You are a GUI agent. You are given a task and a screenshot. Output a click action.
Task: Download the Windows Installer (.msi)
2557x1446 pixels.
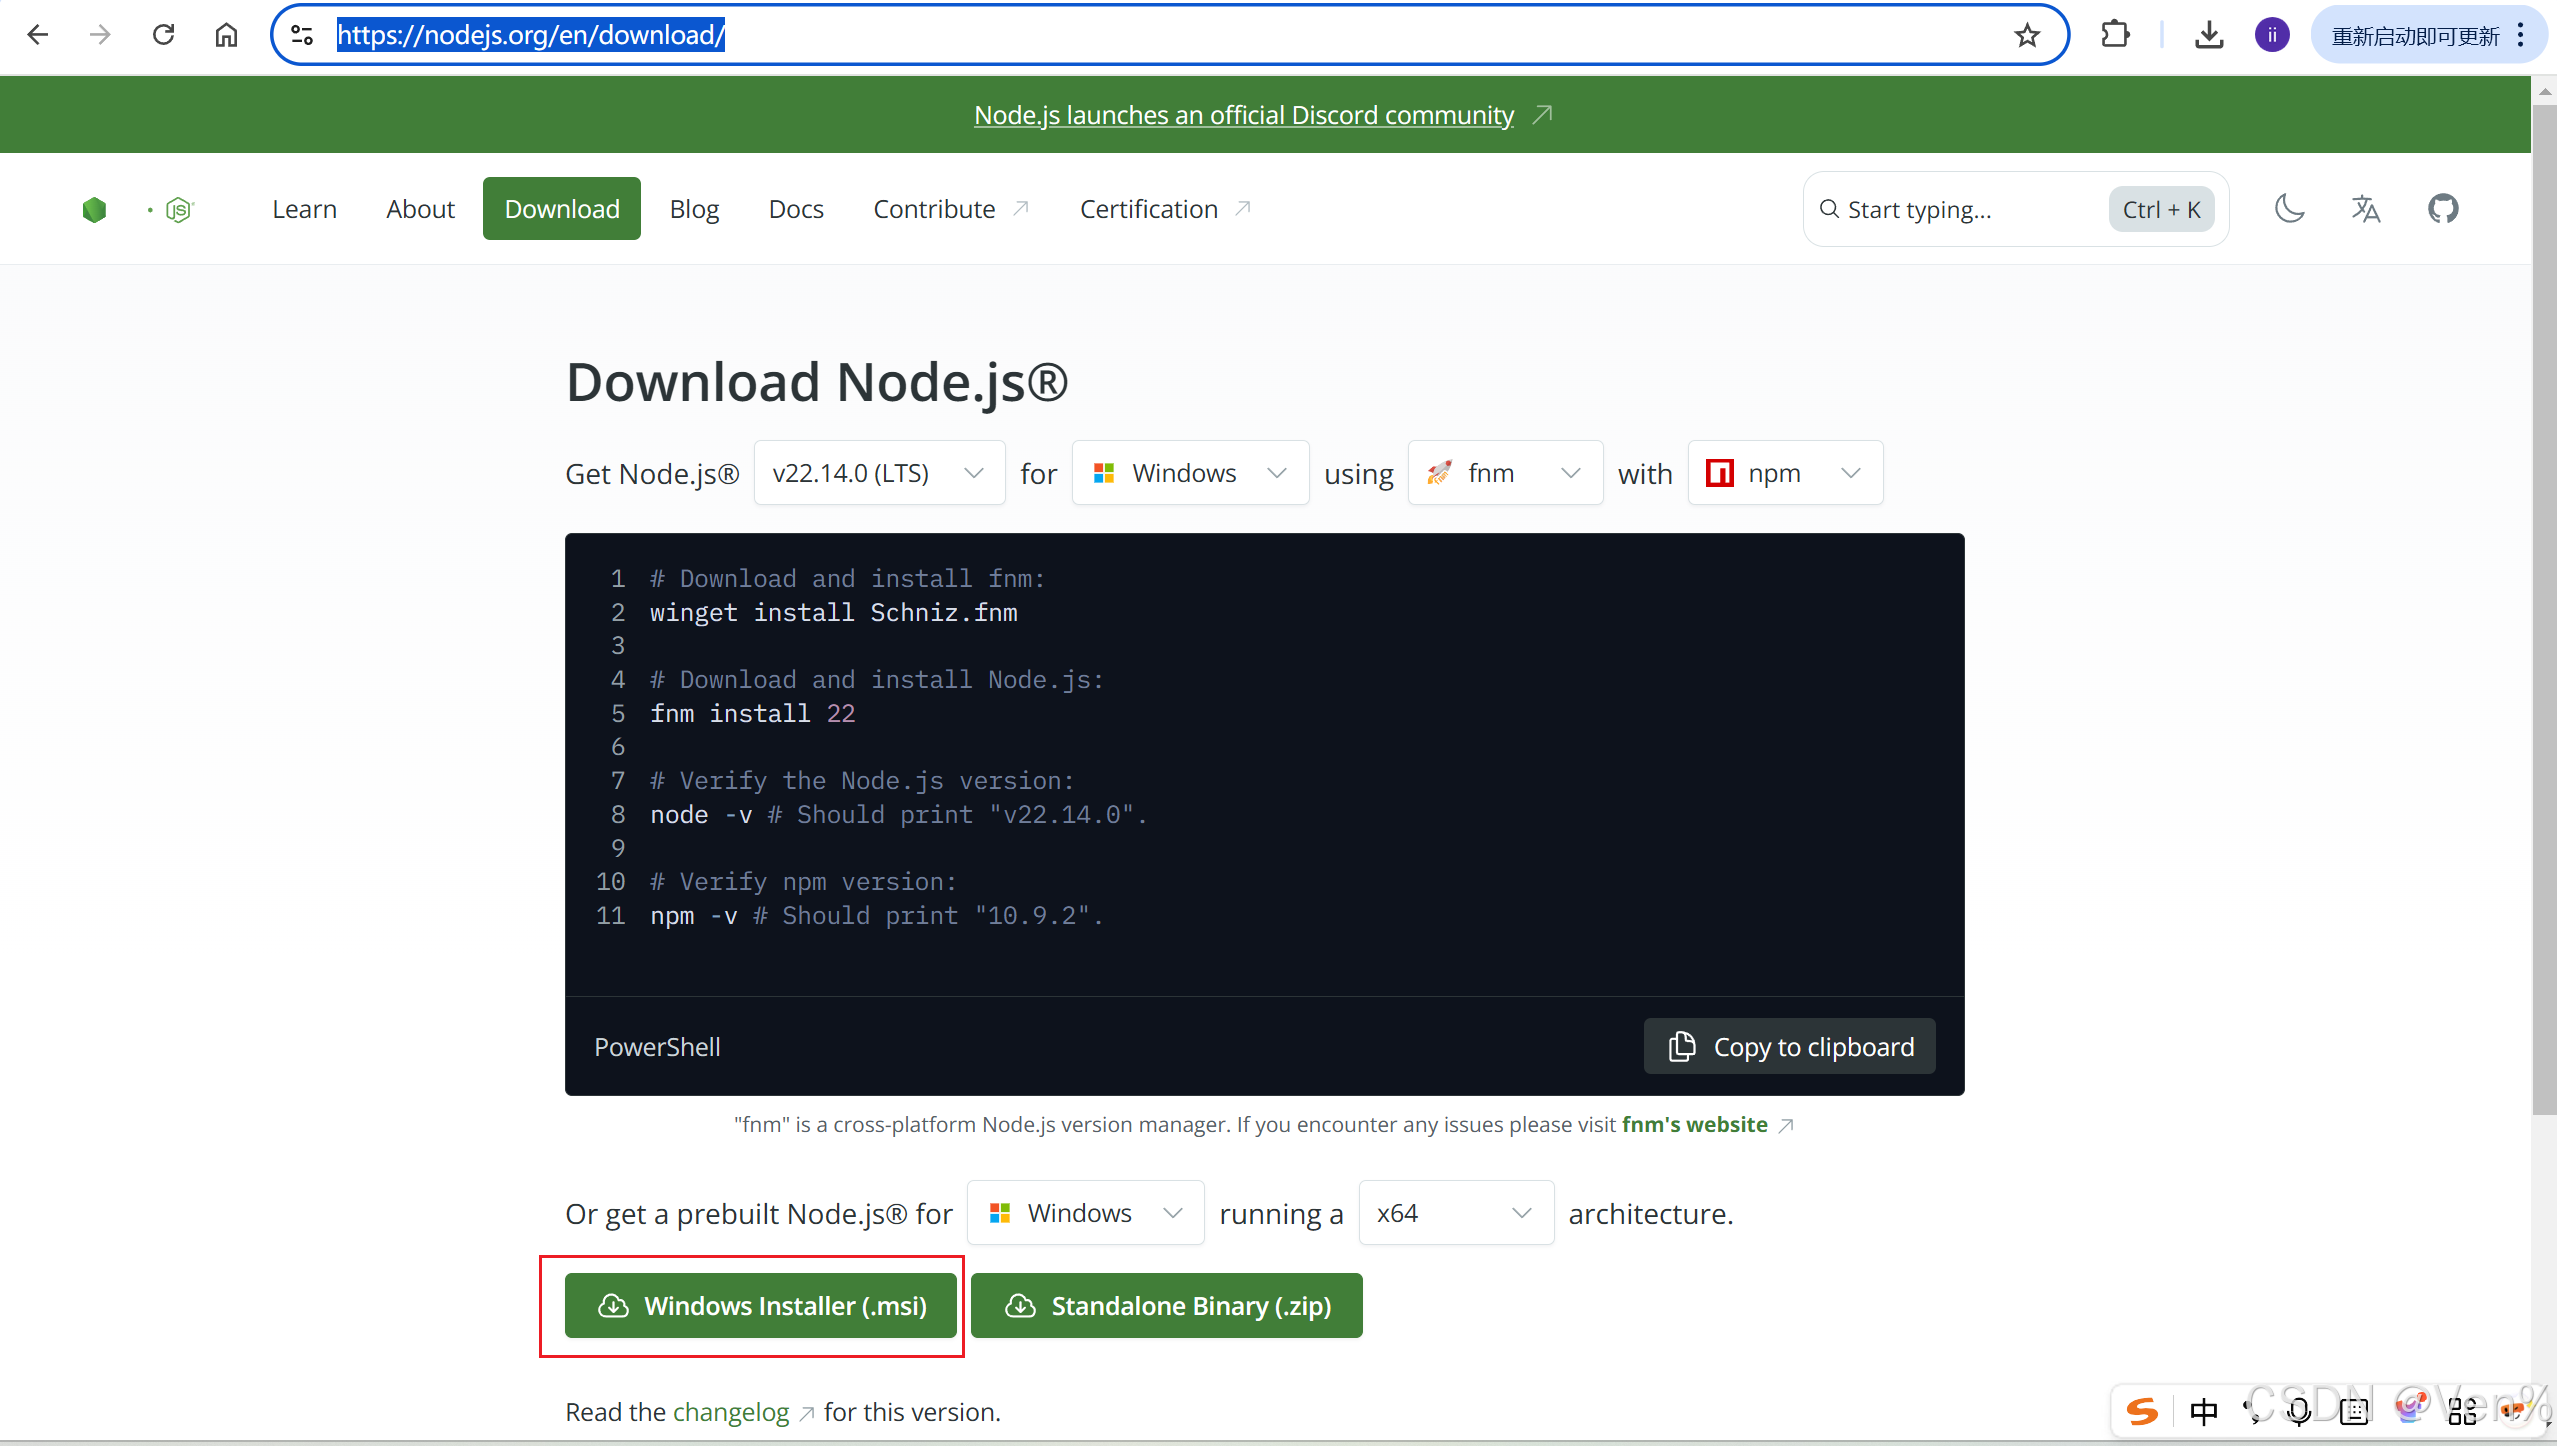(761, 1306)
